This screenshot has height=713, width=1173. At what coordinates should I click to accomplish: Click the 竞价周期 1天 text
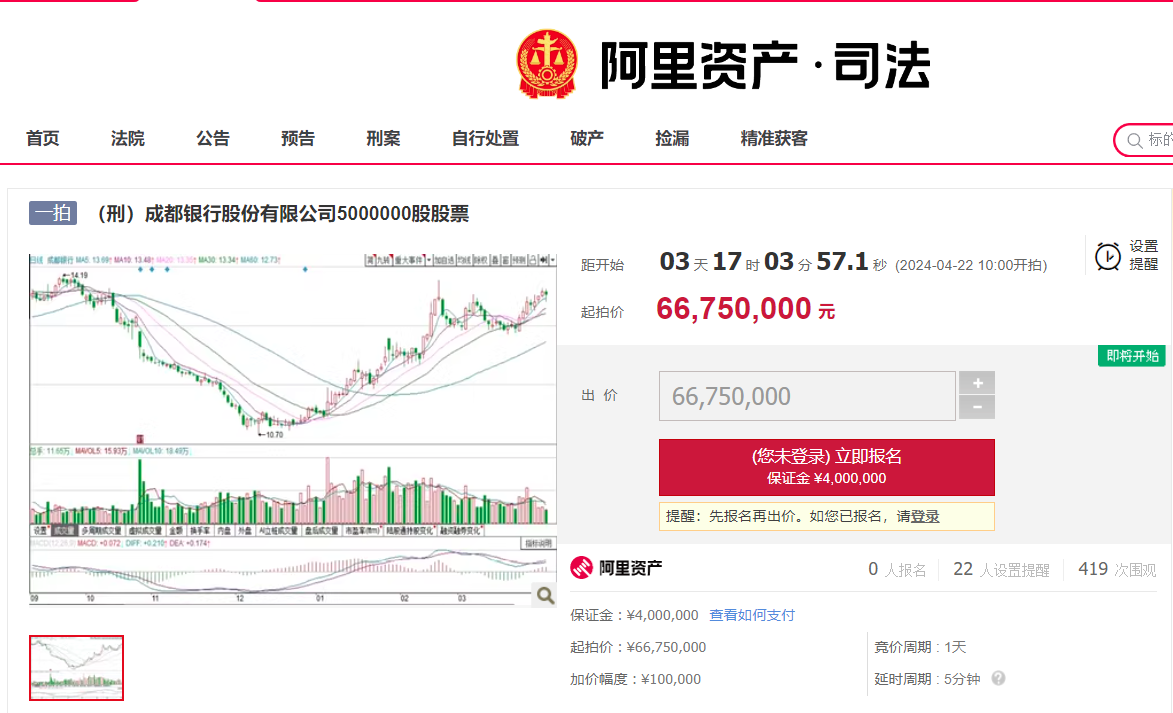(920, 647)
